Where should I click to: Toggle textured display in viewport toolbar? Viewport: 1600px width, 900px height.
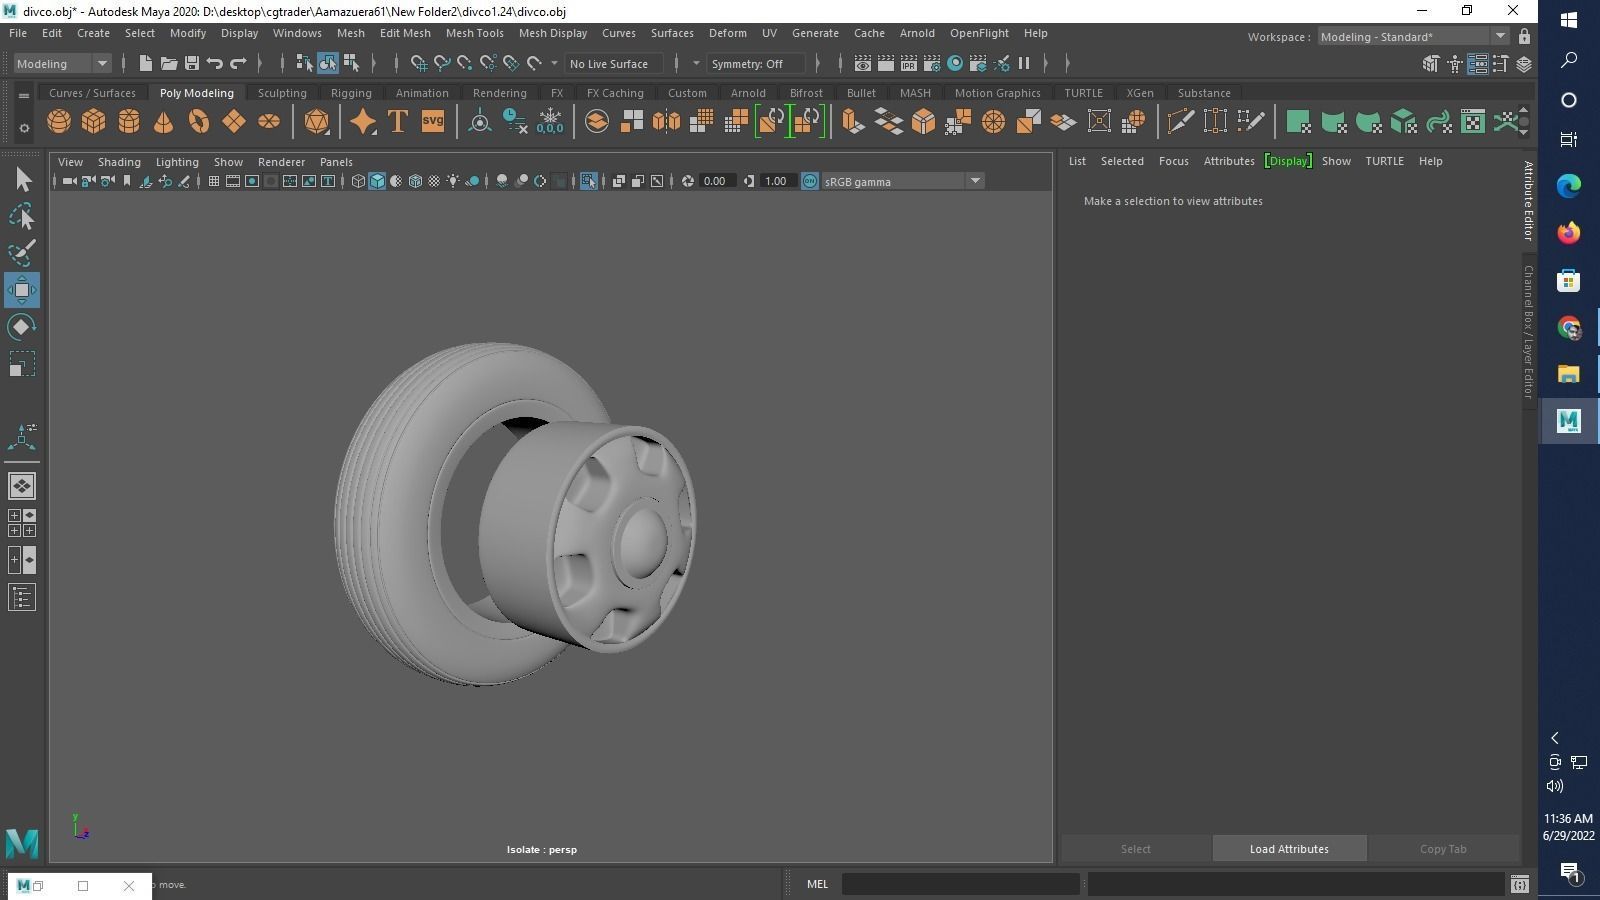pos(435,181)
